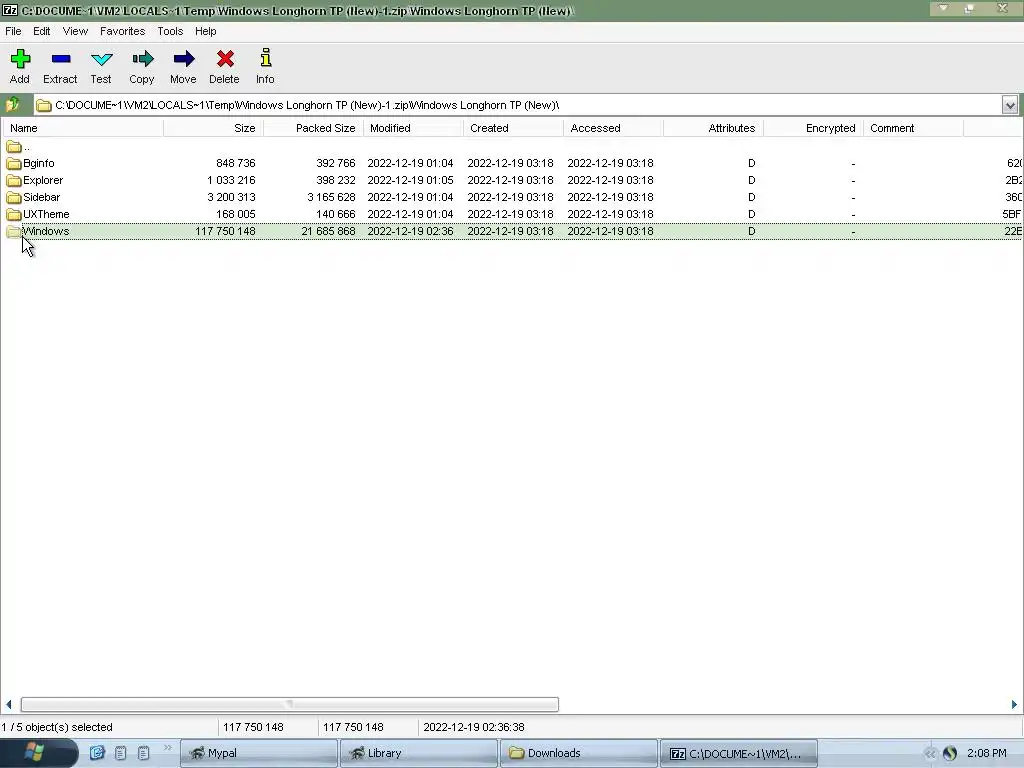Go up one level with folder-up icon
The height and width of the screenshot is (768, 1024).
[12, 104]
